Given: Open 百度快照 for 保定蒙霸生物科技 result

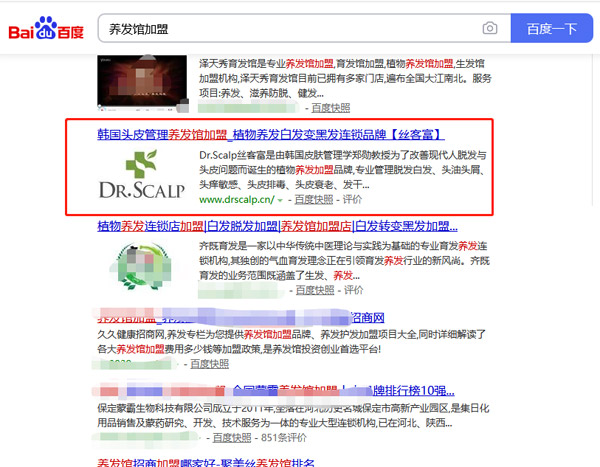Looking at the screenshot, I should pos(232,438).
